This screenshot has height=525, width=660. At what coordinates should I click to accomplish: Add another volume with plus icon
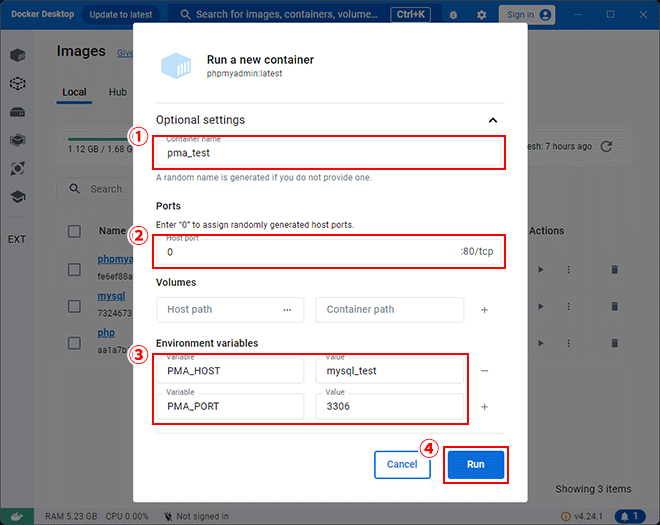point(485,310)
